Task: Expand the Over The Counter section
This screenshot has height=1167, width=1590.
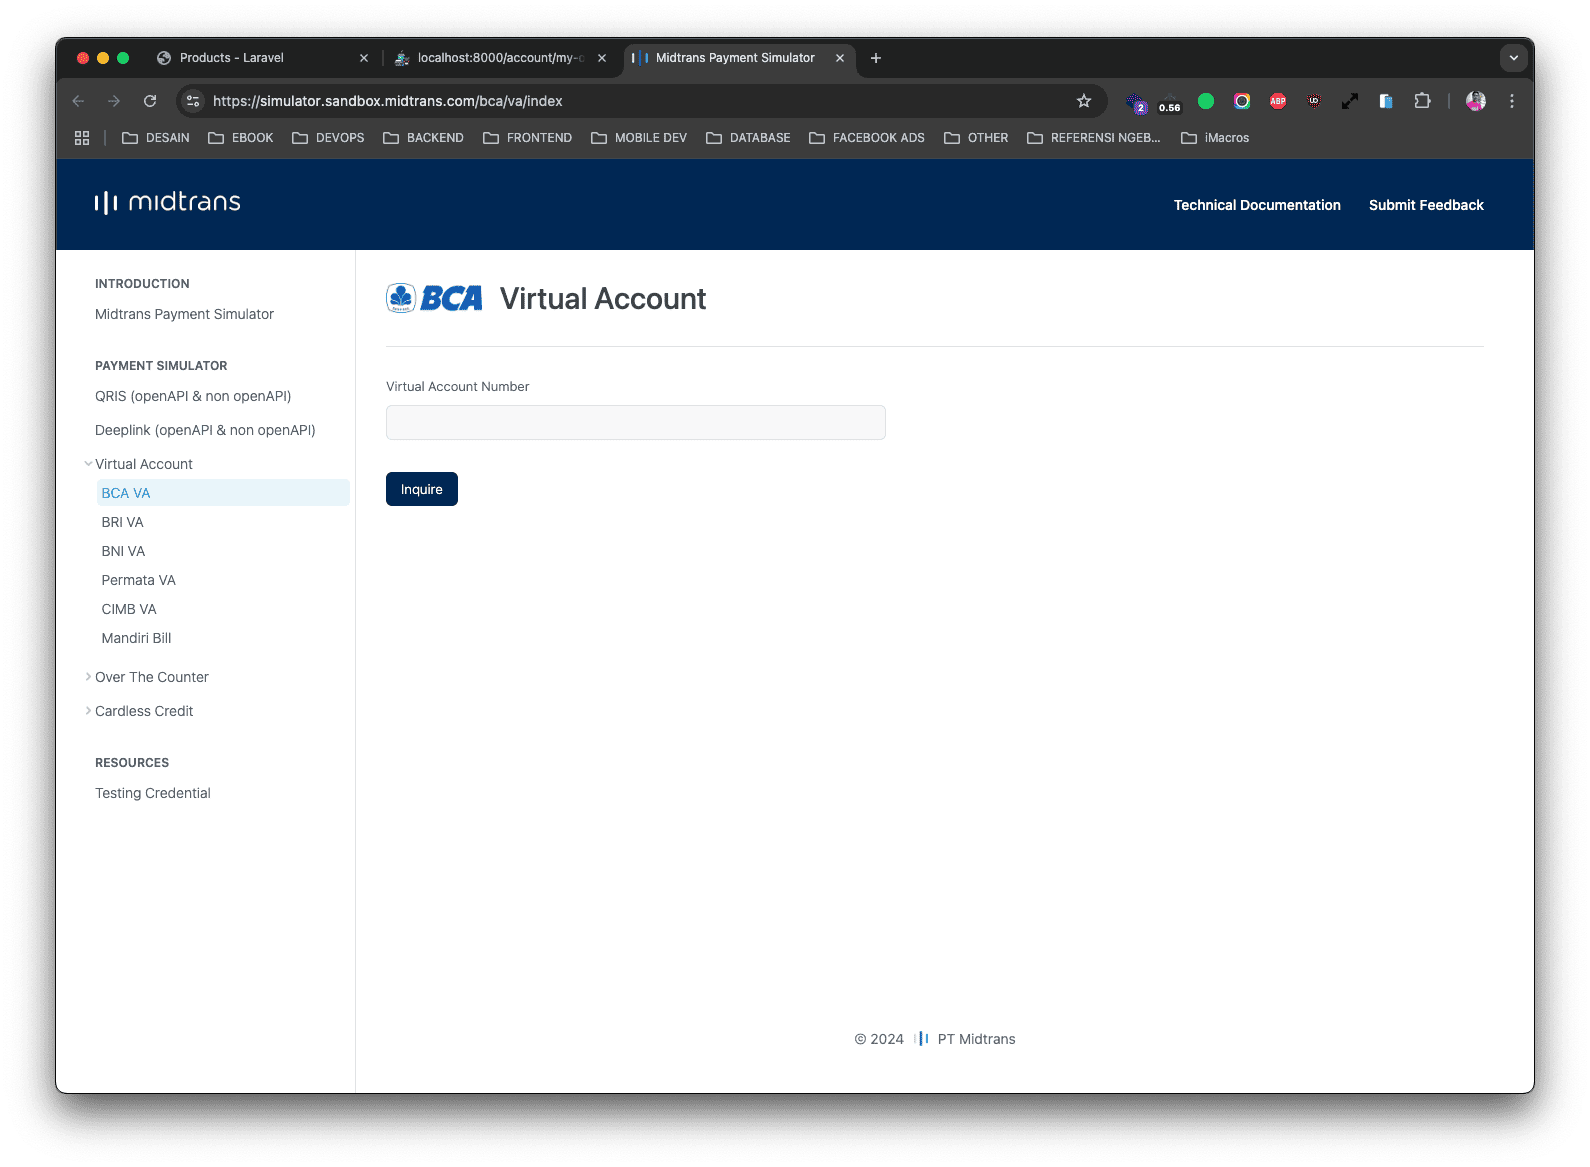Action: (89, 677)
